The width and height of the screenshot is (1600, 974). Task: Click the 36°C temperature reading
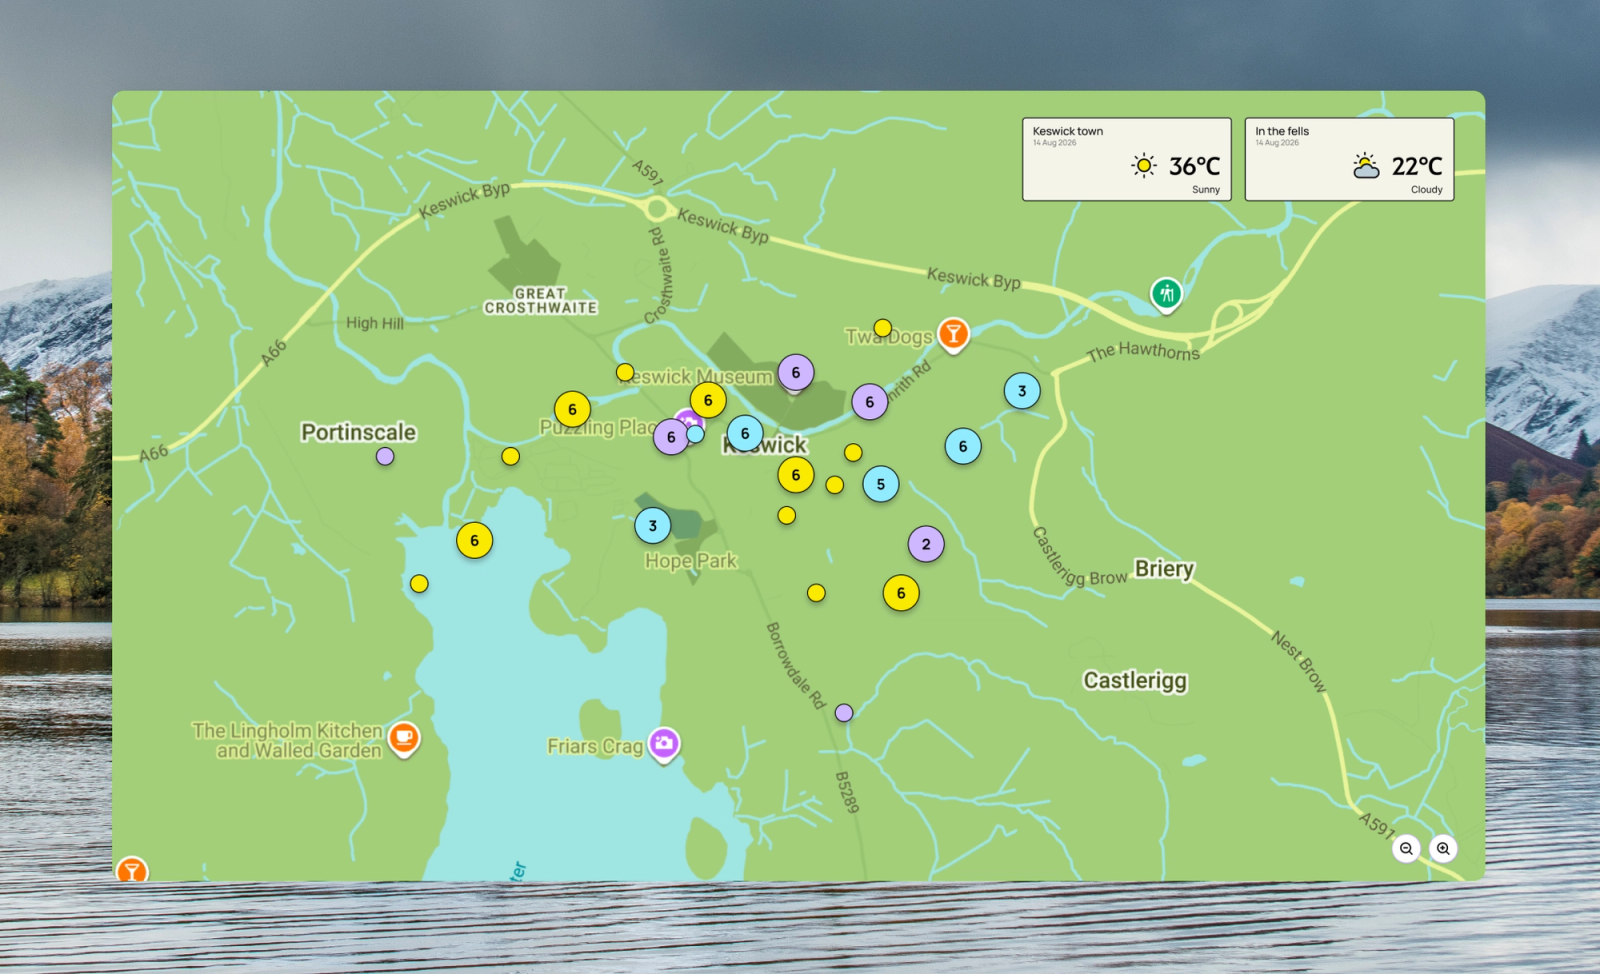pos(1194,166)
